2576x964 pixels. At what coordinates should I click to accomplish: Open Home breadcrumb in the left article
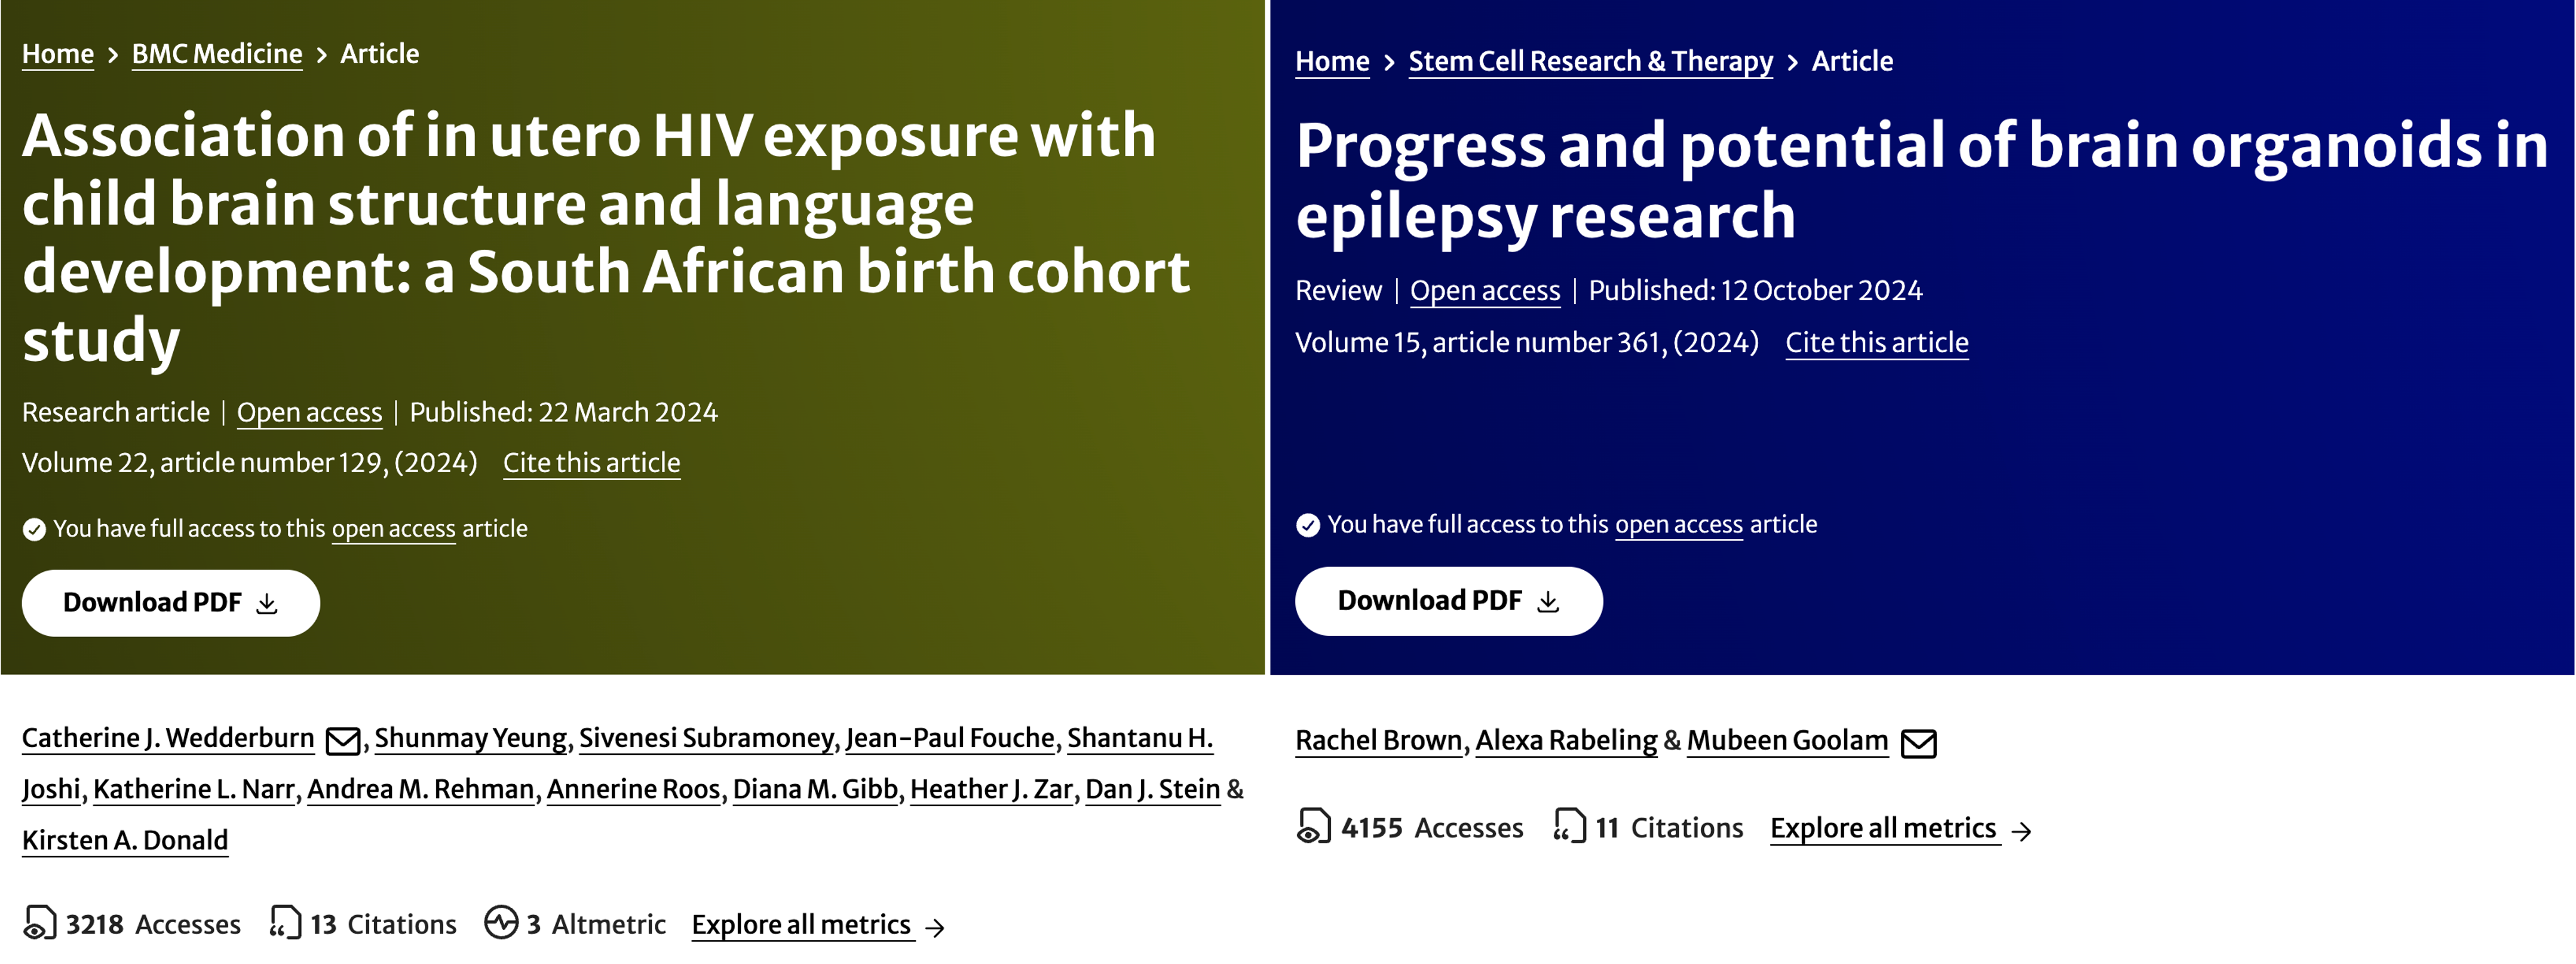(x=58, y=54)
